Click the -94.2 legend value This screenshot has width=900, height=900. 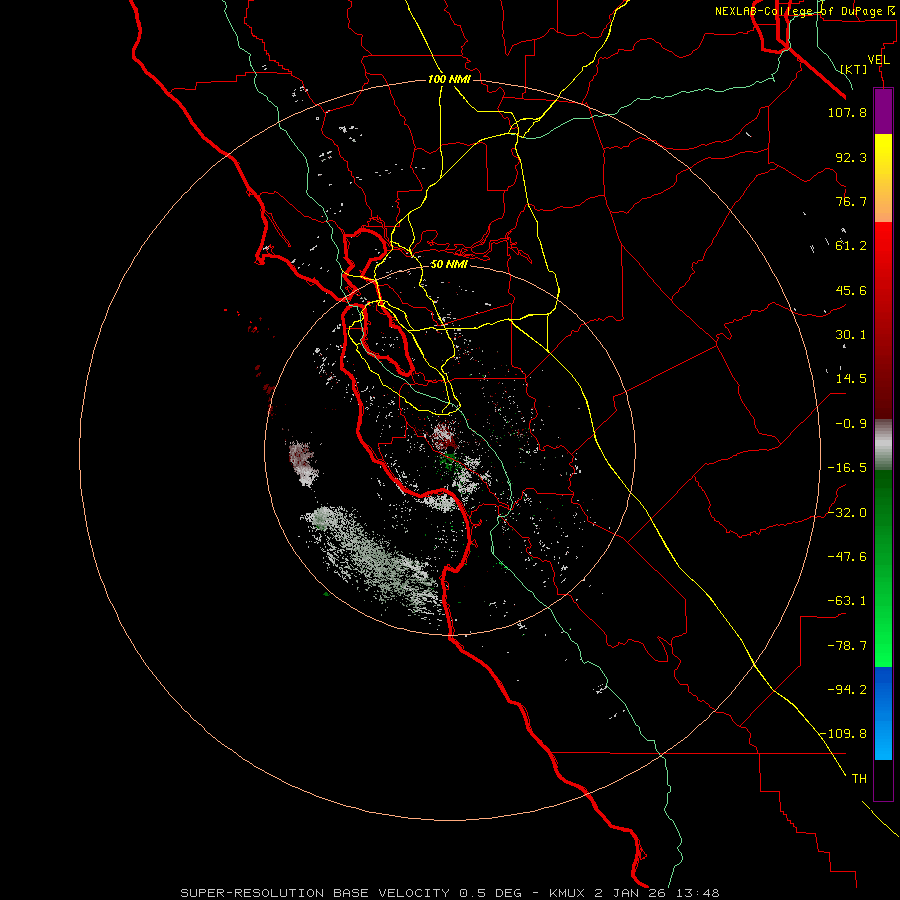[x=847, y=690]
